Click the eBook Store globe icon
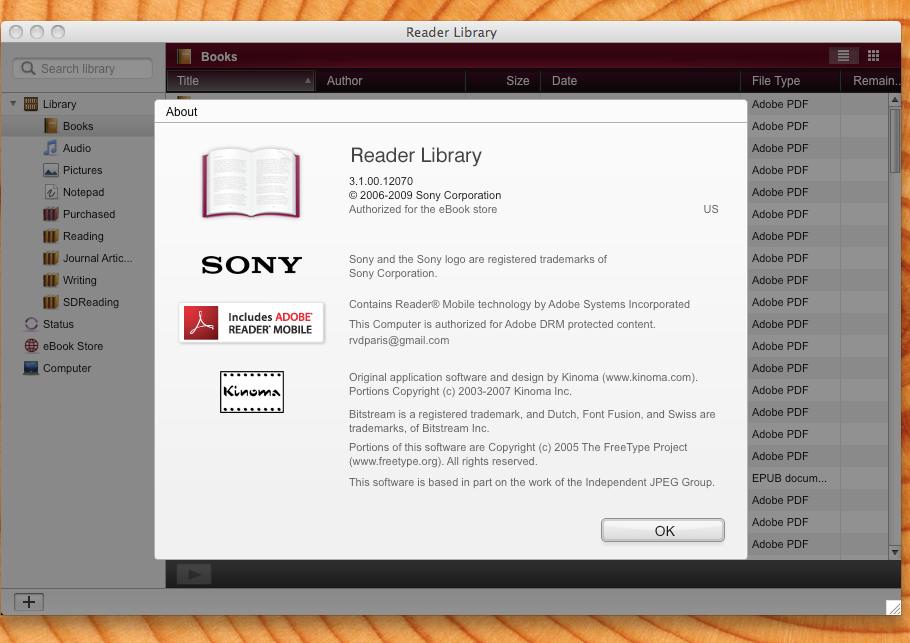910x643 pixels. point(31,346)
